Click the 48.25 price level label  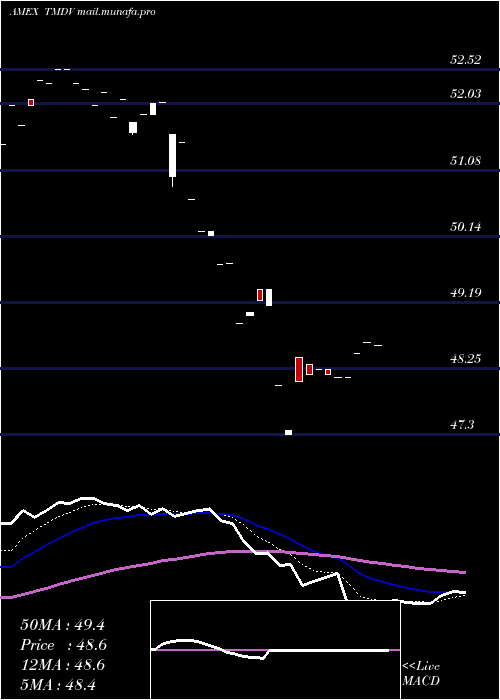pyautogui.click(x=466, y=359)
